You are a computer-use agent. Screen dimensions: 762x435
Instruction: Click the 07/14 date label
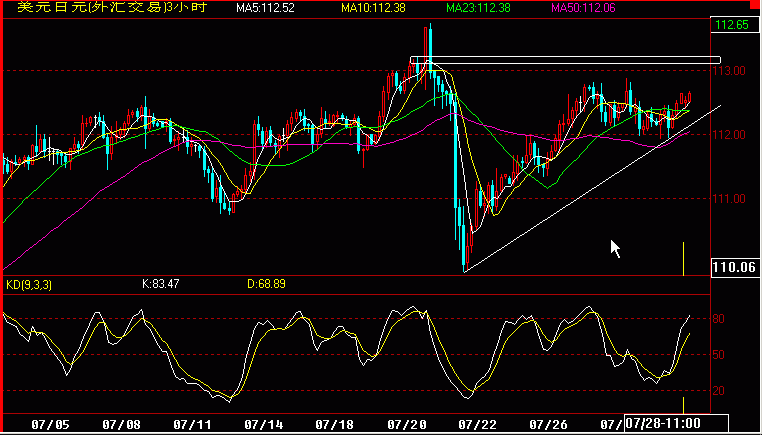(x=264, y=425)
